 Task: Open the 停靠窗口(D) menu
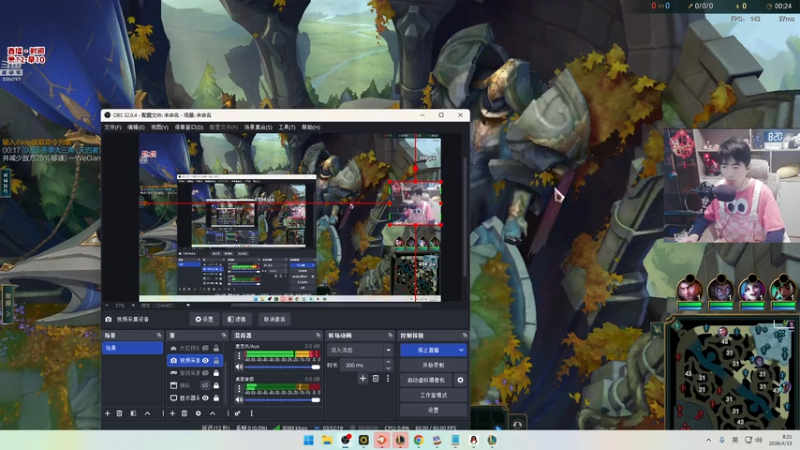click(189, 127)
